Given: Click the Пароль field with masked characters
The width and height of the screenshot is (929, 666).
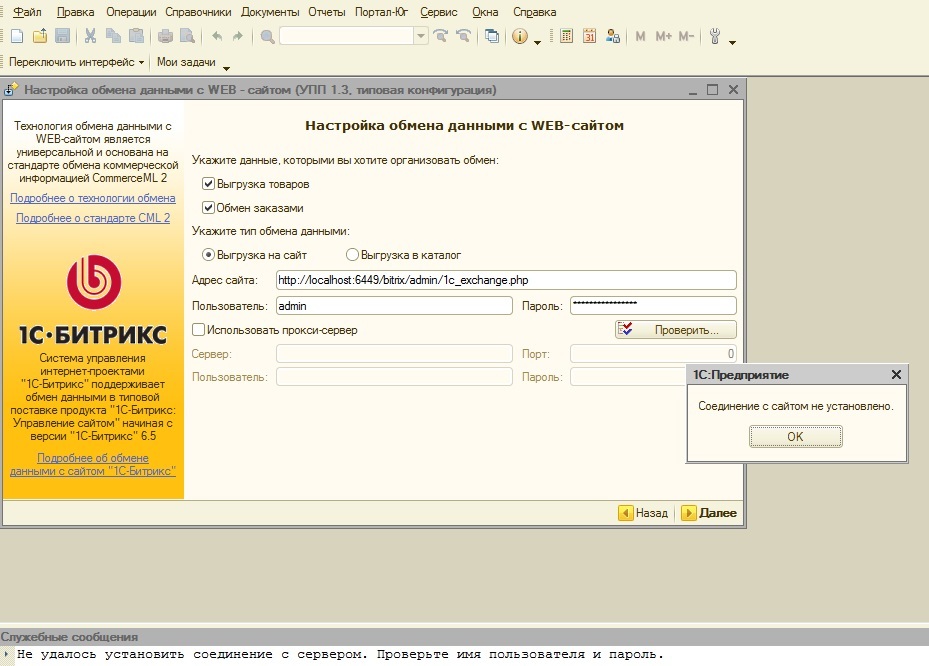Looking at the screenshot, I should [x=653, y=306].
